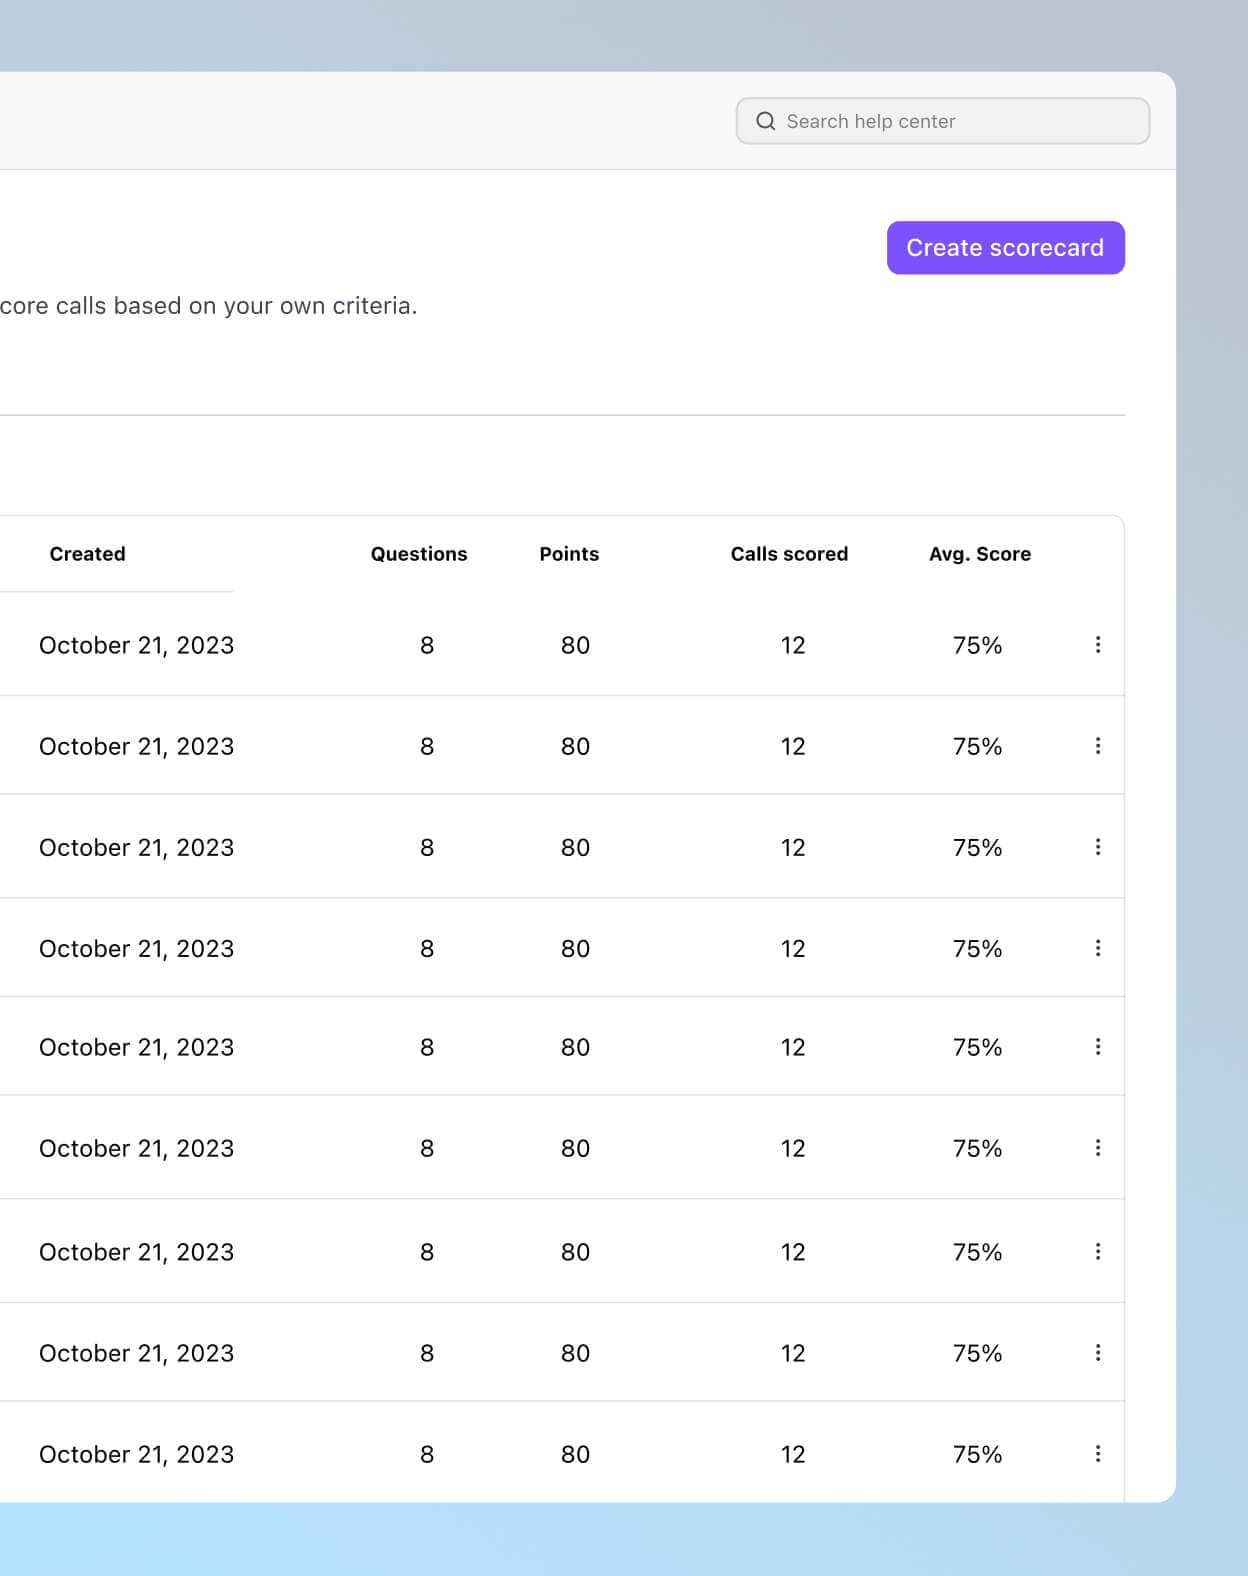Image resolution: width=1248 pixels, height=1576 pixels.
Task: Sort by the Questions column header
Action: [419, 554]
